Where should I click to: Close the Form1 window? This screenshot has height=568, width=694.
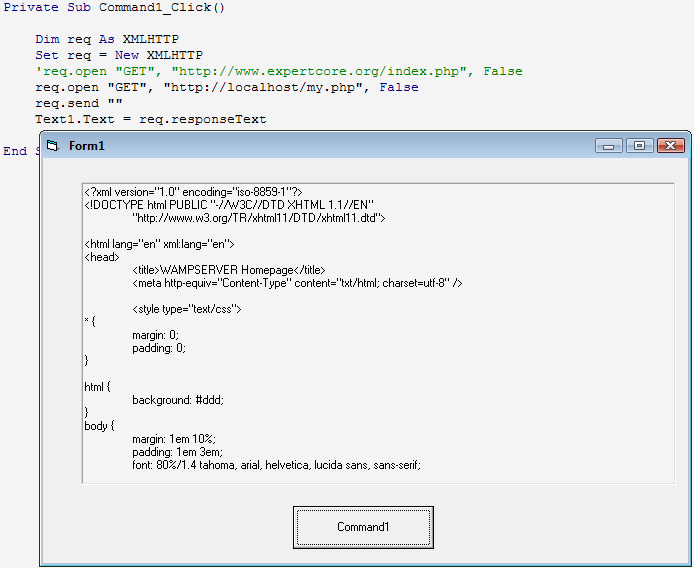click(x=670, y=146)
